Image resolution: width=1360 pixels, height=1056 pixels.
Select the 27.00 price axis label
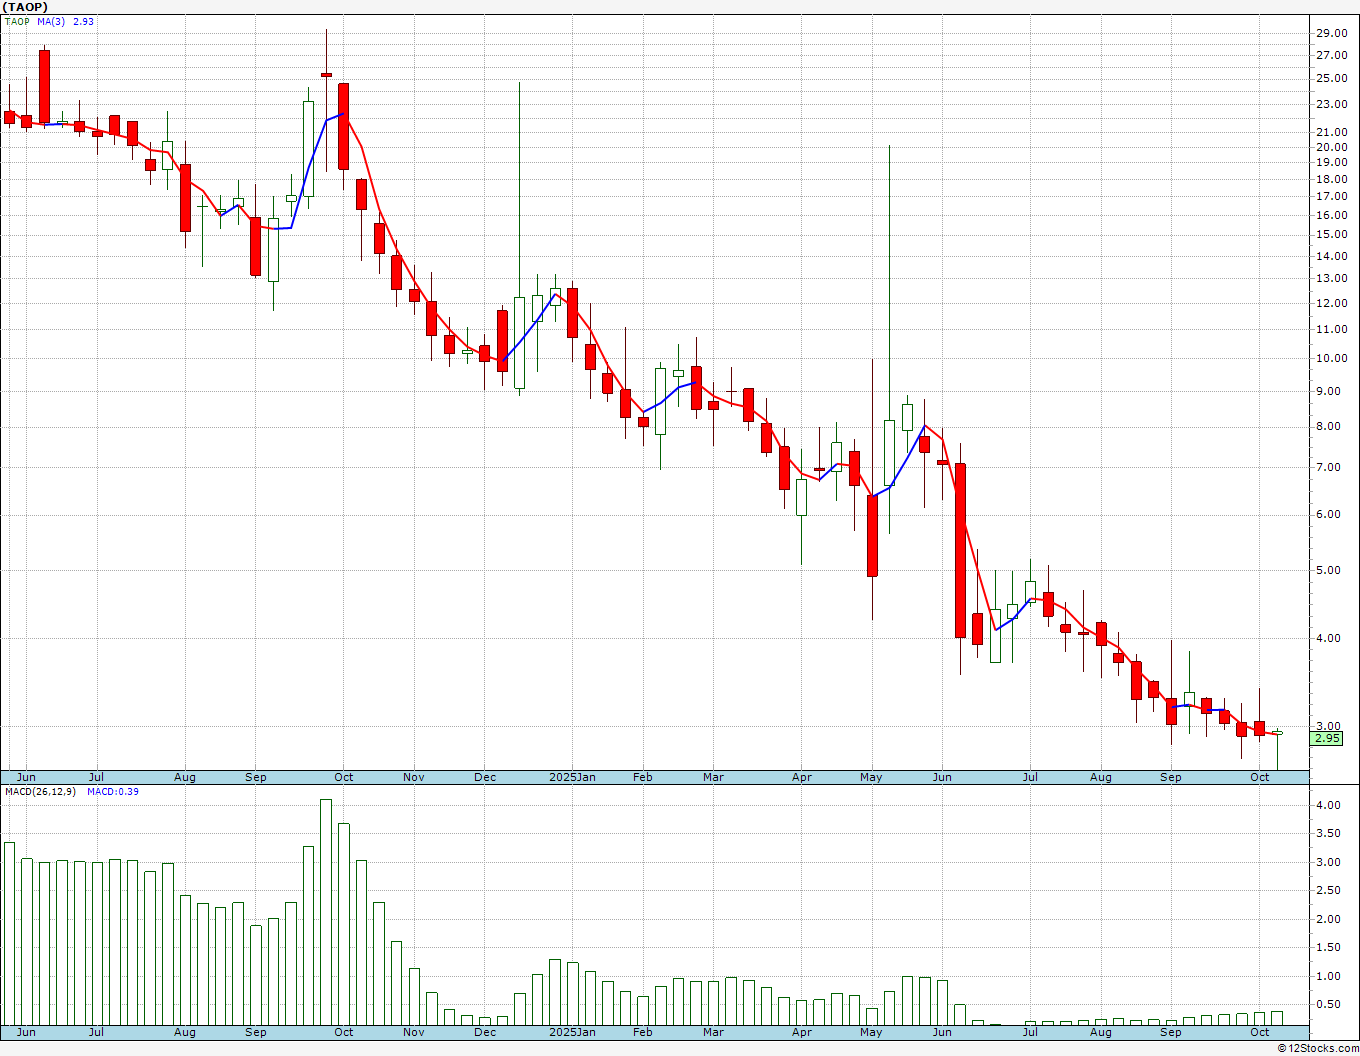(x=1331, y=55)
